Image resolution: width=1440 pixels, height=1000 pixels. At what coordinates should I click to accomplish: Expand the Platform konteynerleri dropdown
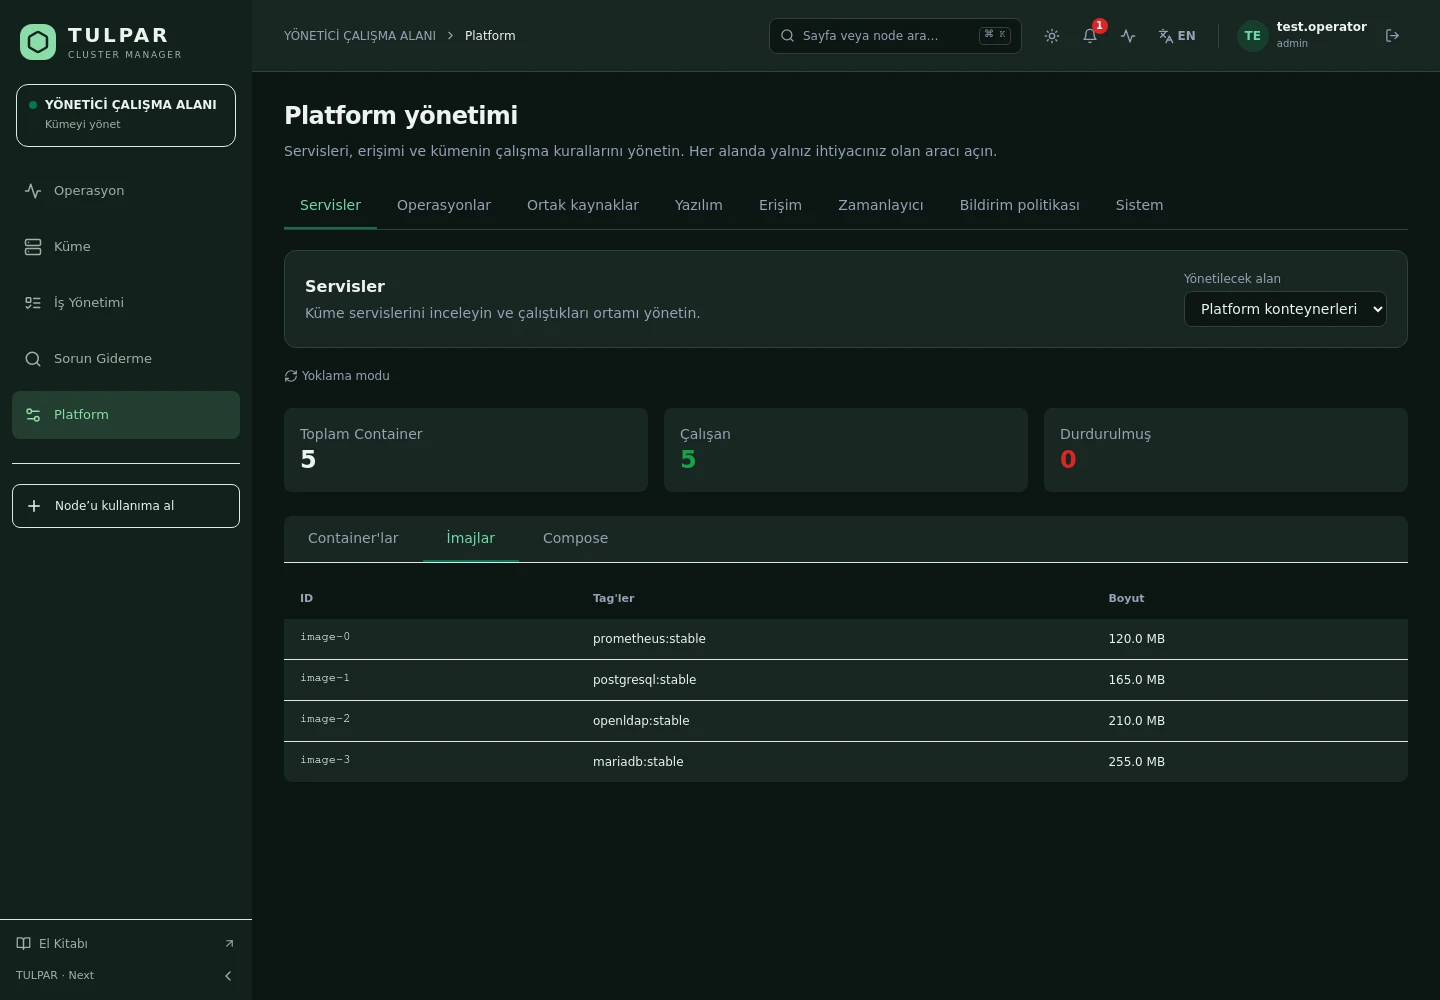click(1285, 309)
